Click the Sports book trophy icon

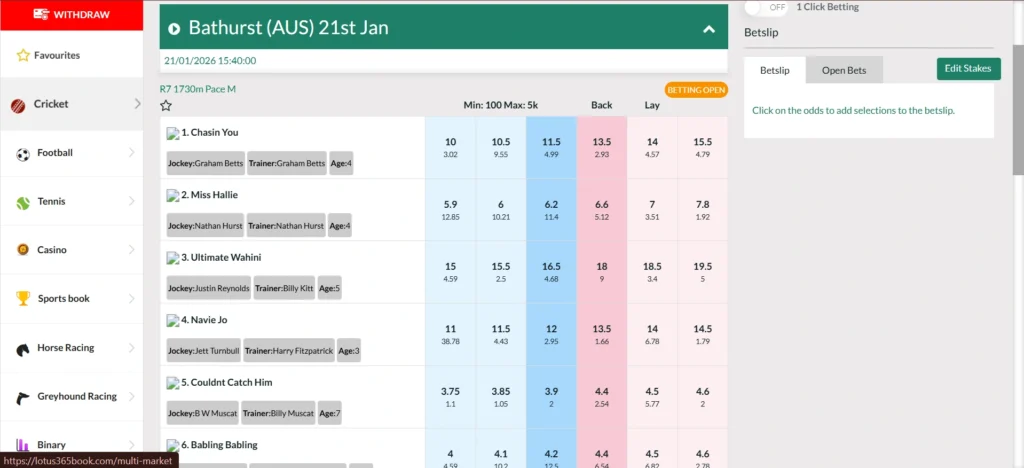[x=23, y=299]
